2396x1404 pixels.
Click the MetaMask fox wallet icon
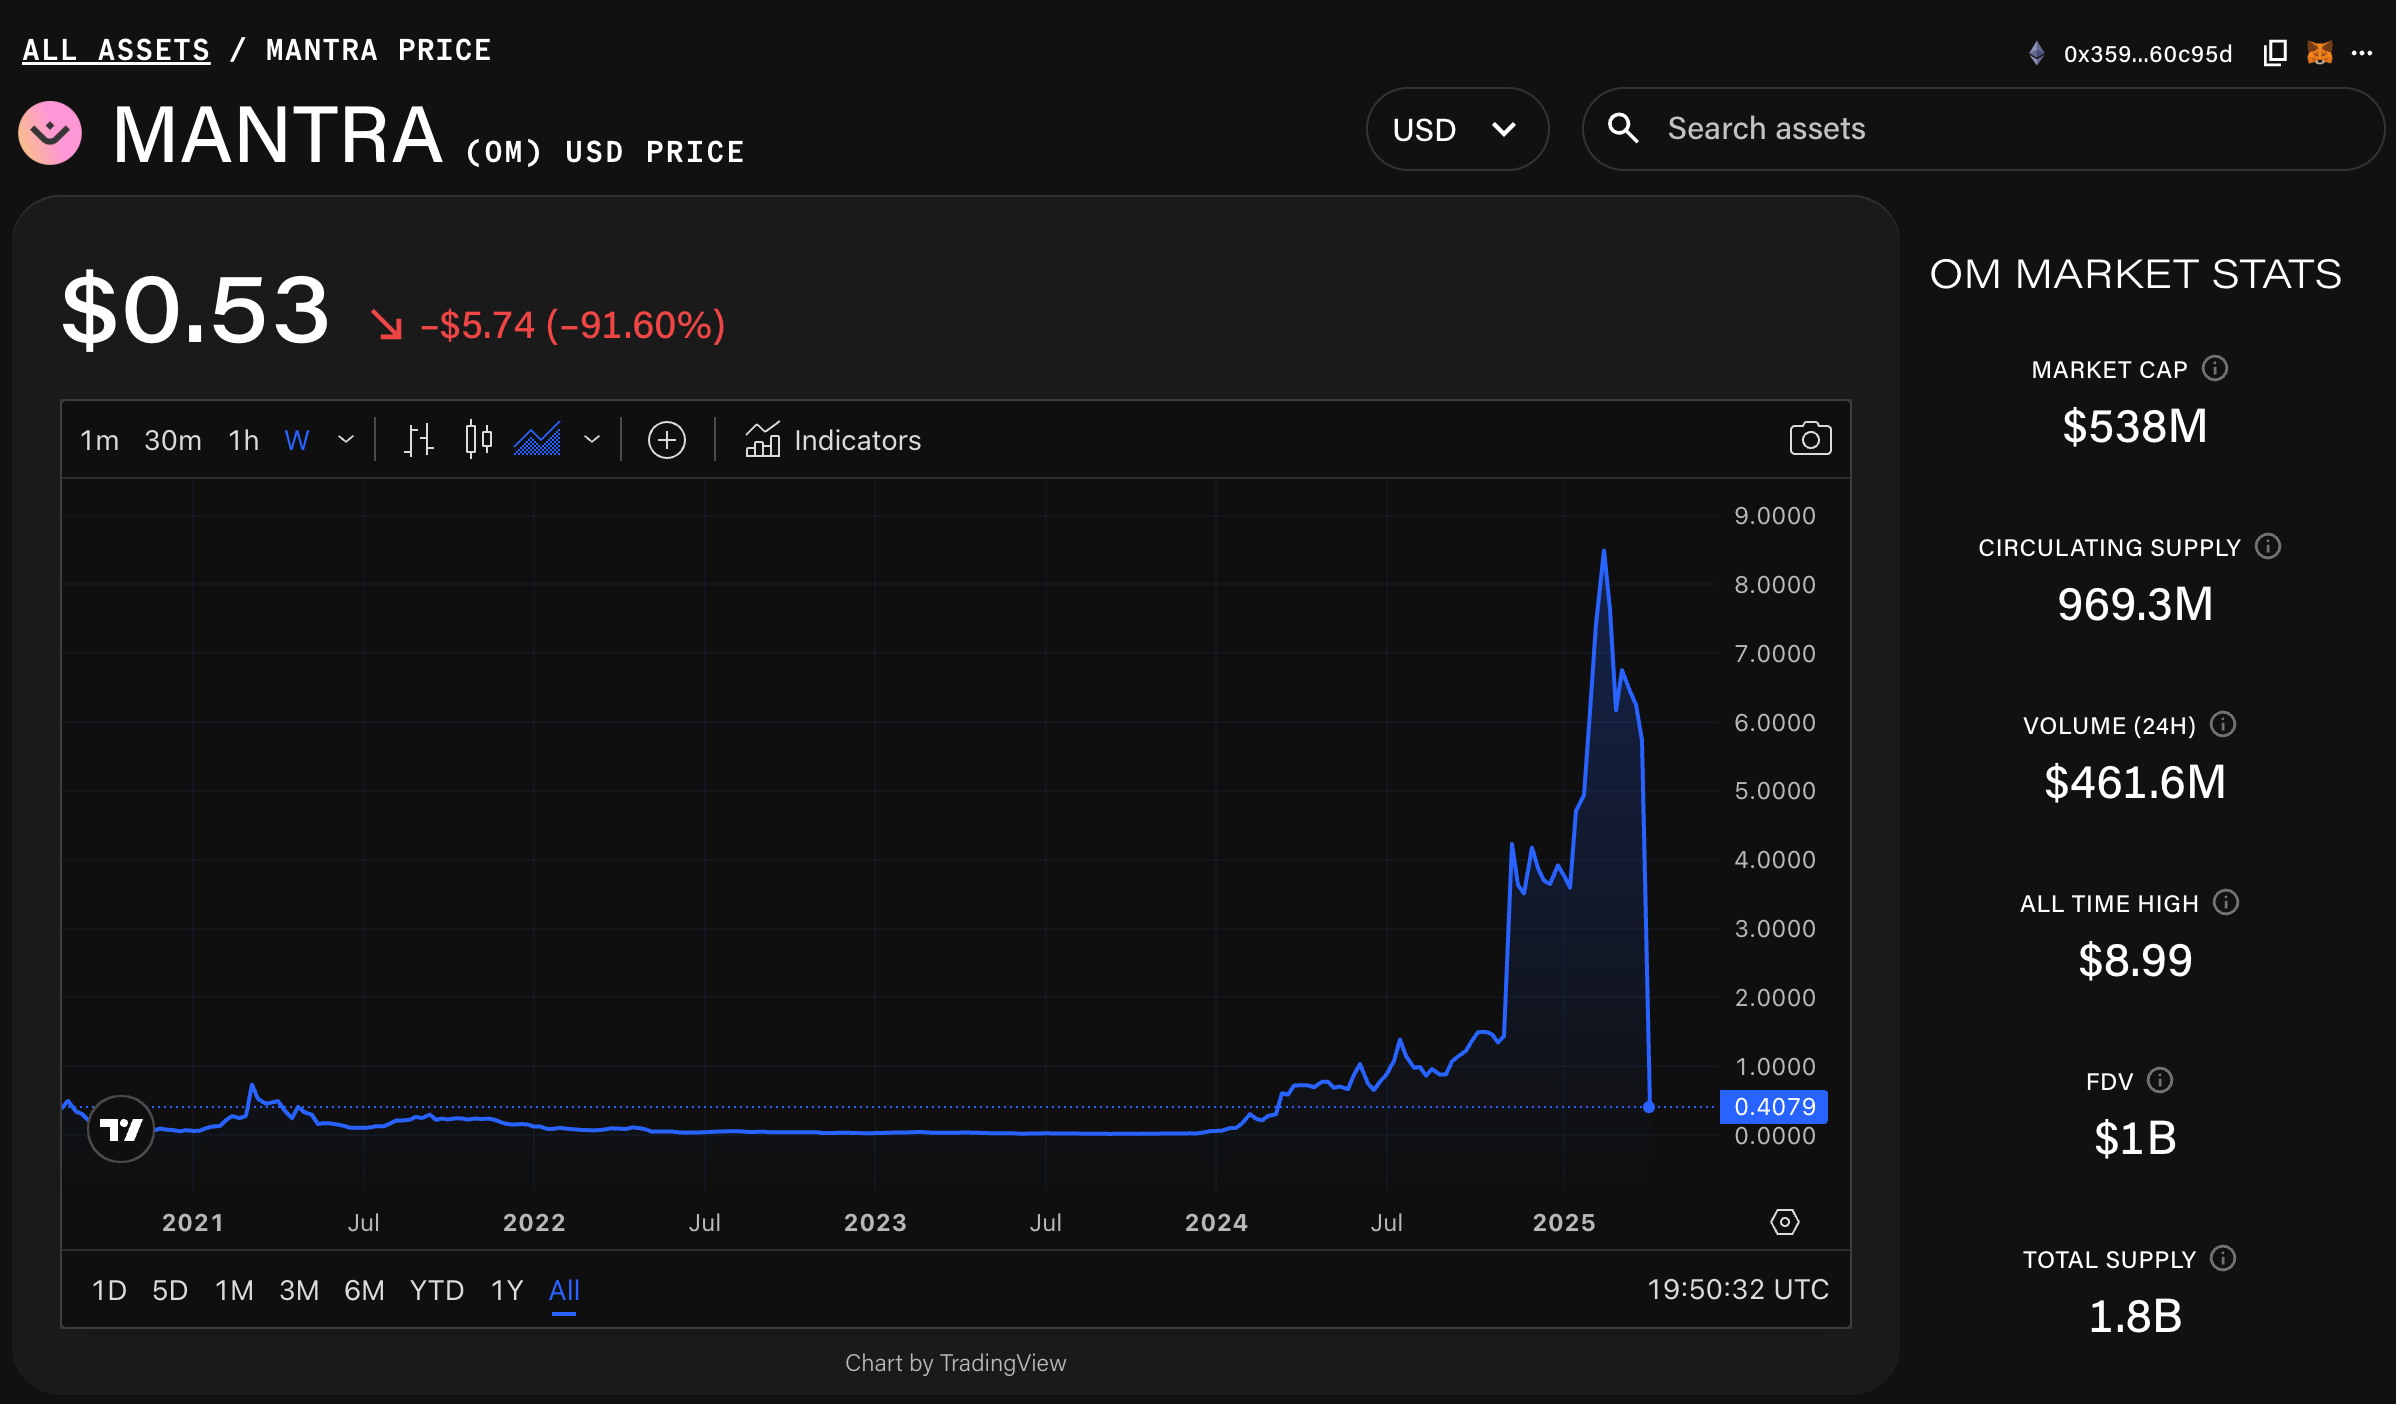pos(2320,53)
